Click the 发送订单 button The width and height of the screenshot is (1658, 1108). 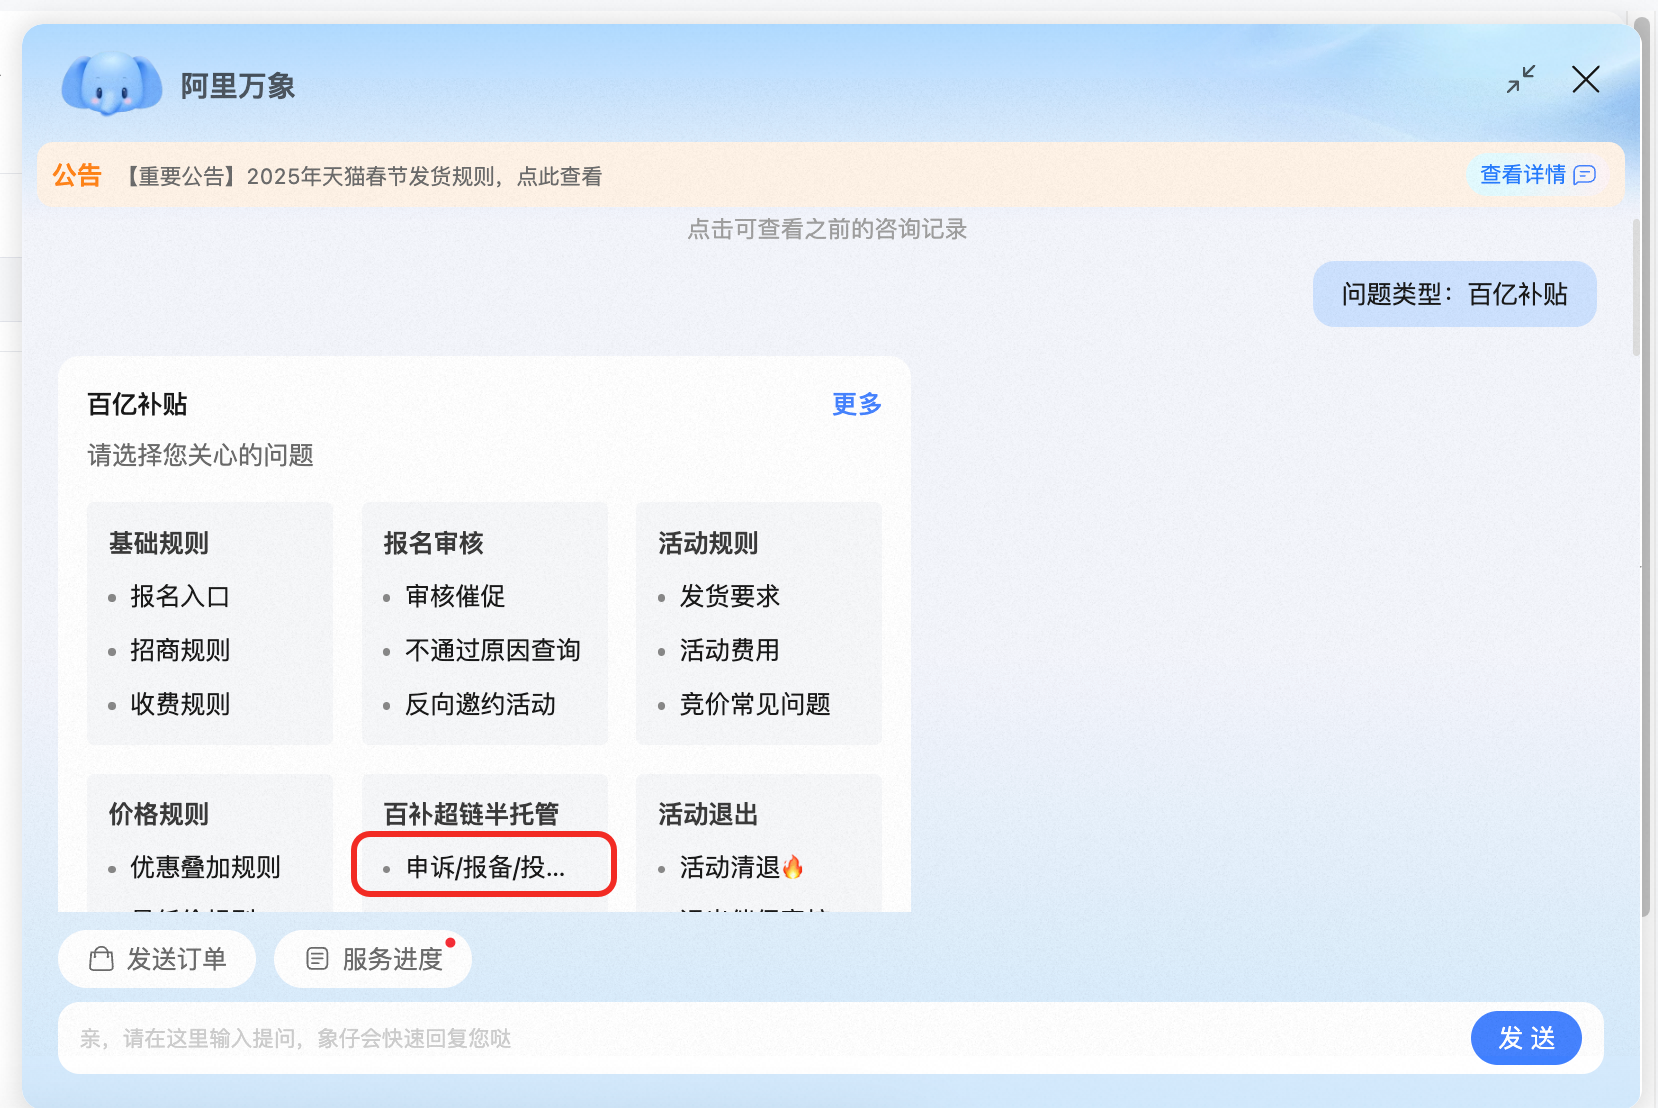click(157, 959)
